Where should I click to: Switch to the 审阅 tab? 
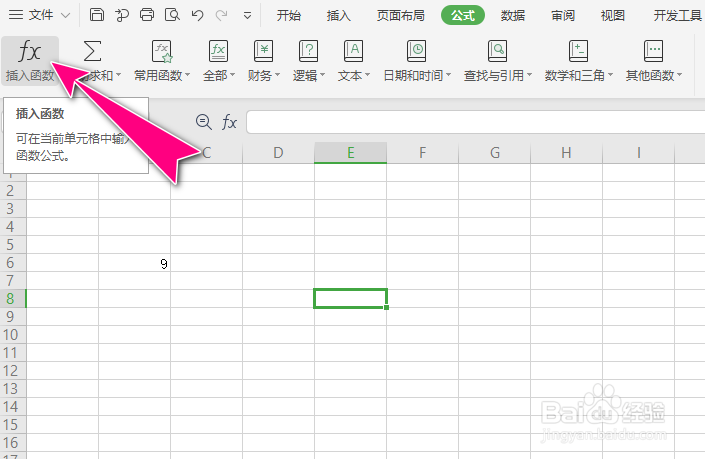coord(563,16)
